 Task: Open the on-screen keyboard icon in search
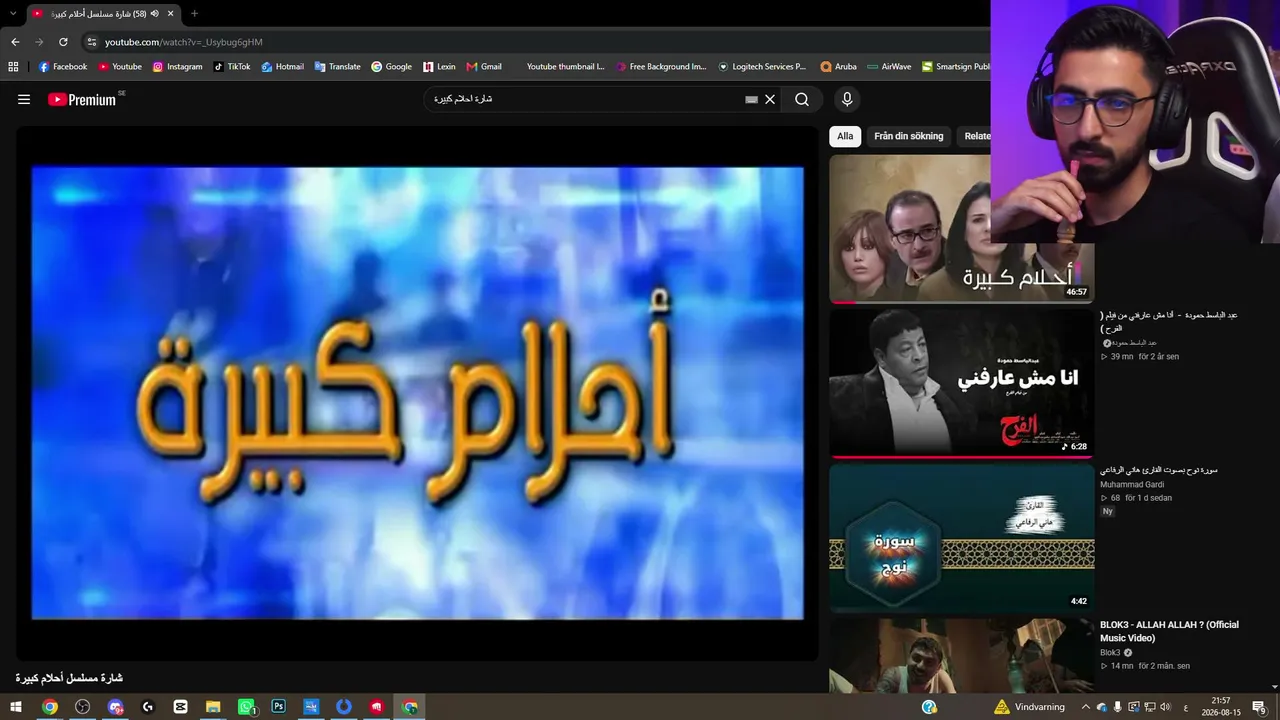[751, 99]
